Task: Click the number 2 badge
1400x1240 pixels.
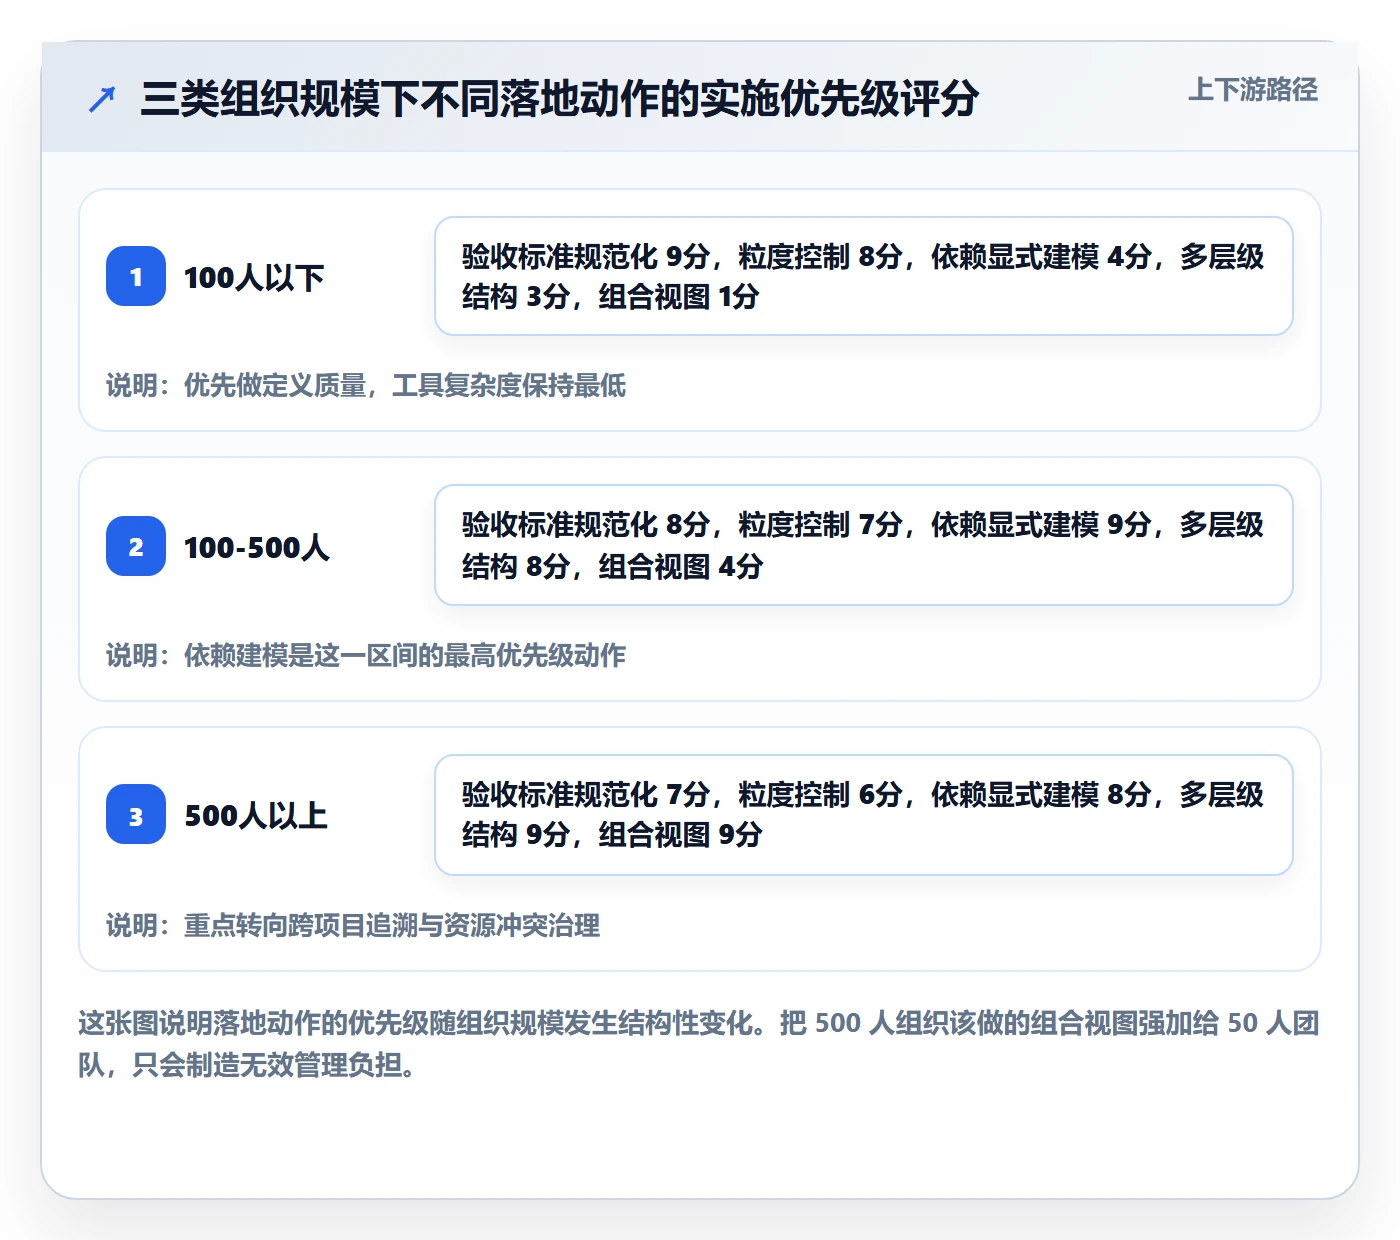Action: [x=136, y=546]
